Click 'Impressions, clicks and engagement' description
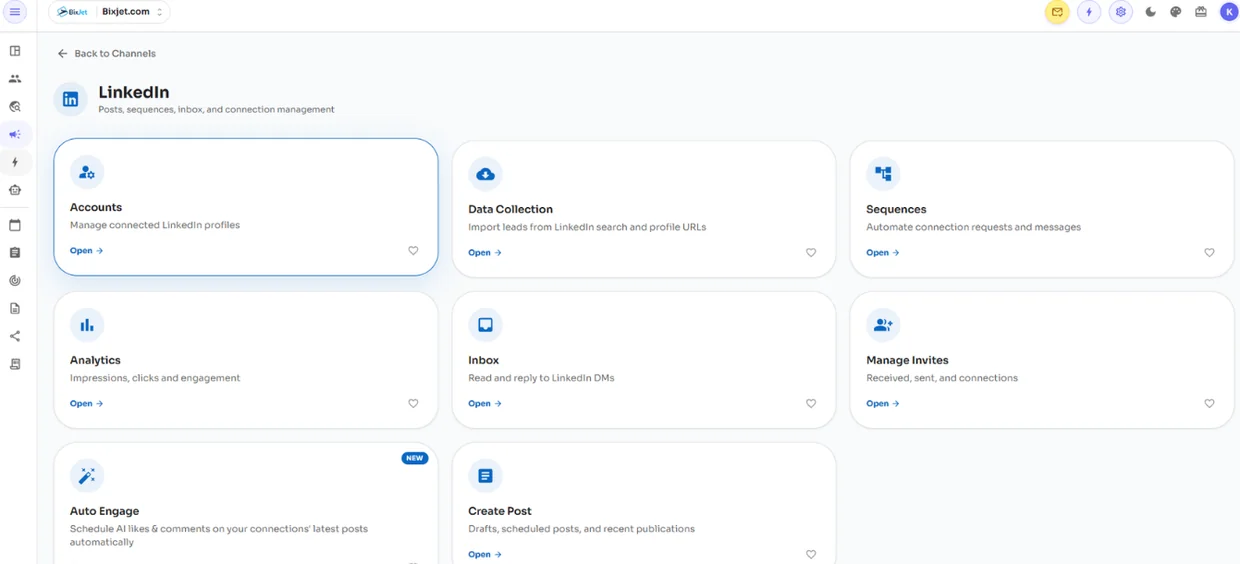The image size is (1240, 564). 155,378
